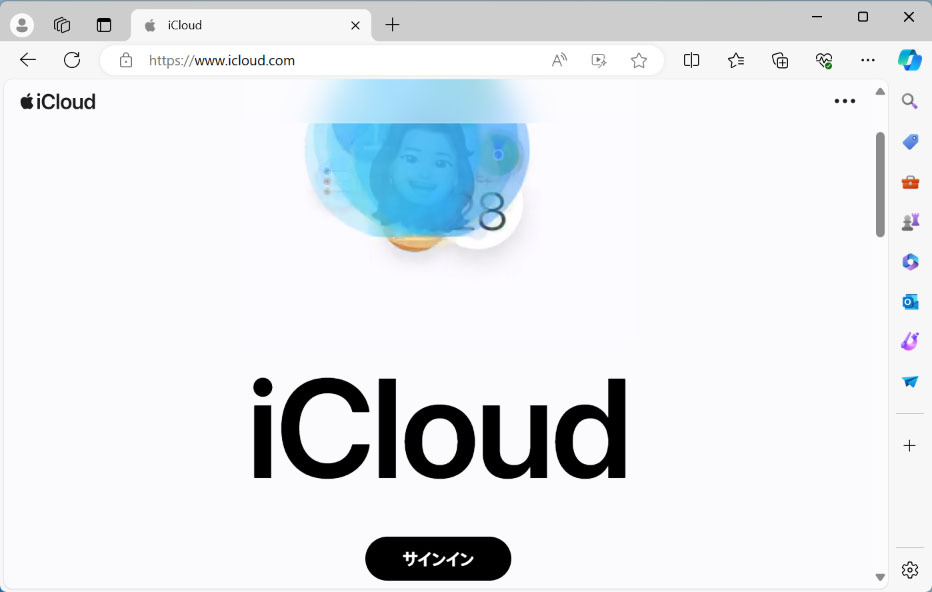Click the vertical scrollbar thumb
Screen dimensions: 932x592
(x=880, y=185)
